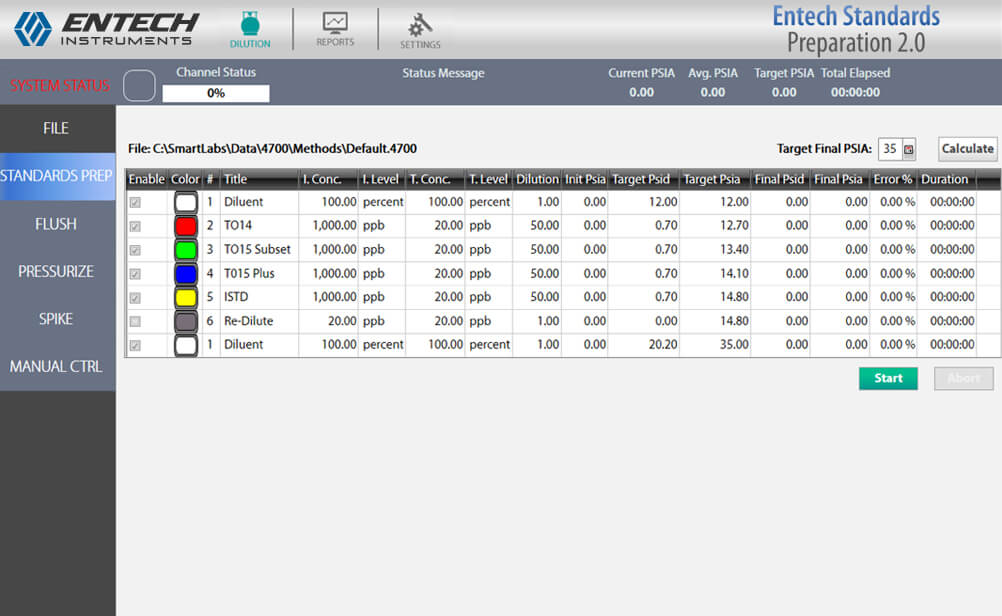This screenshot has height=616, width=1002.
Task: Enable the Re-Dilute row checkbox
Action: pyautogui.click(x=135, y=321)
